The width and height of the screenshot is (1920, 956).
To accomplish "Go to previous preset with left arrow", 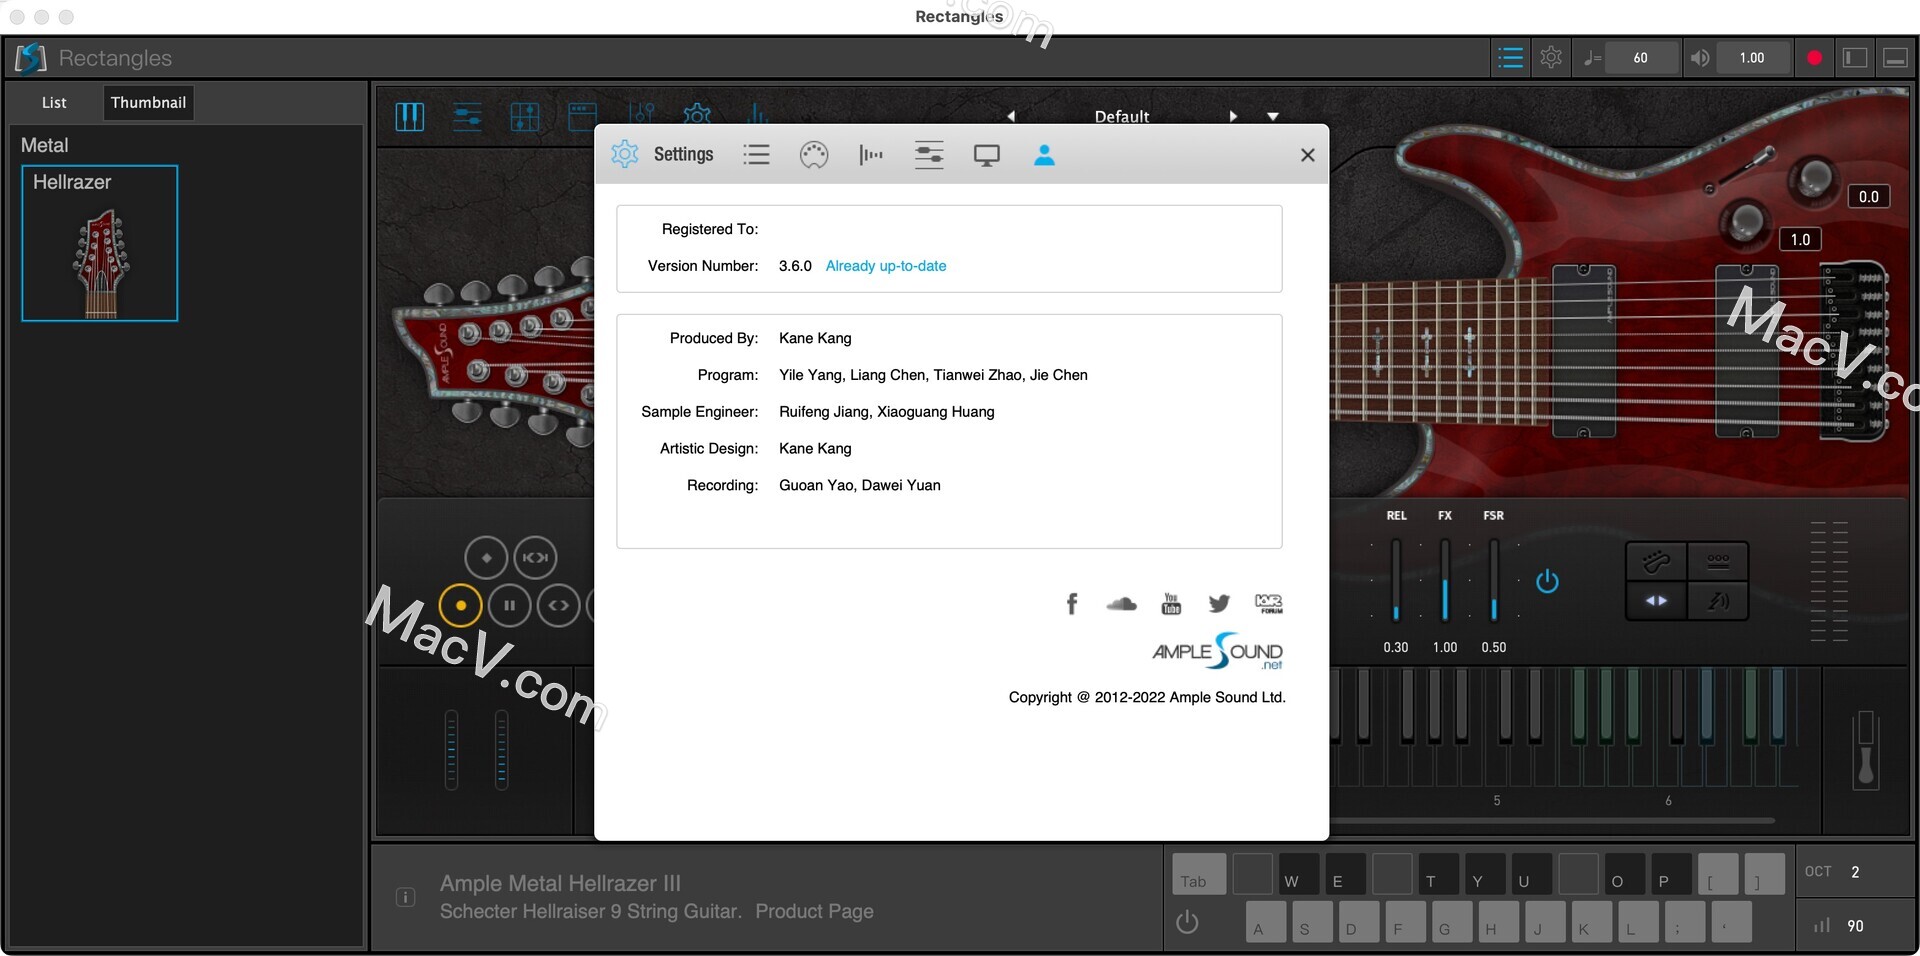I will [1010, 116].
